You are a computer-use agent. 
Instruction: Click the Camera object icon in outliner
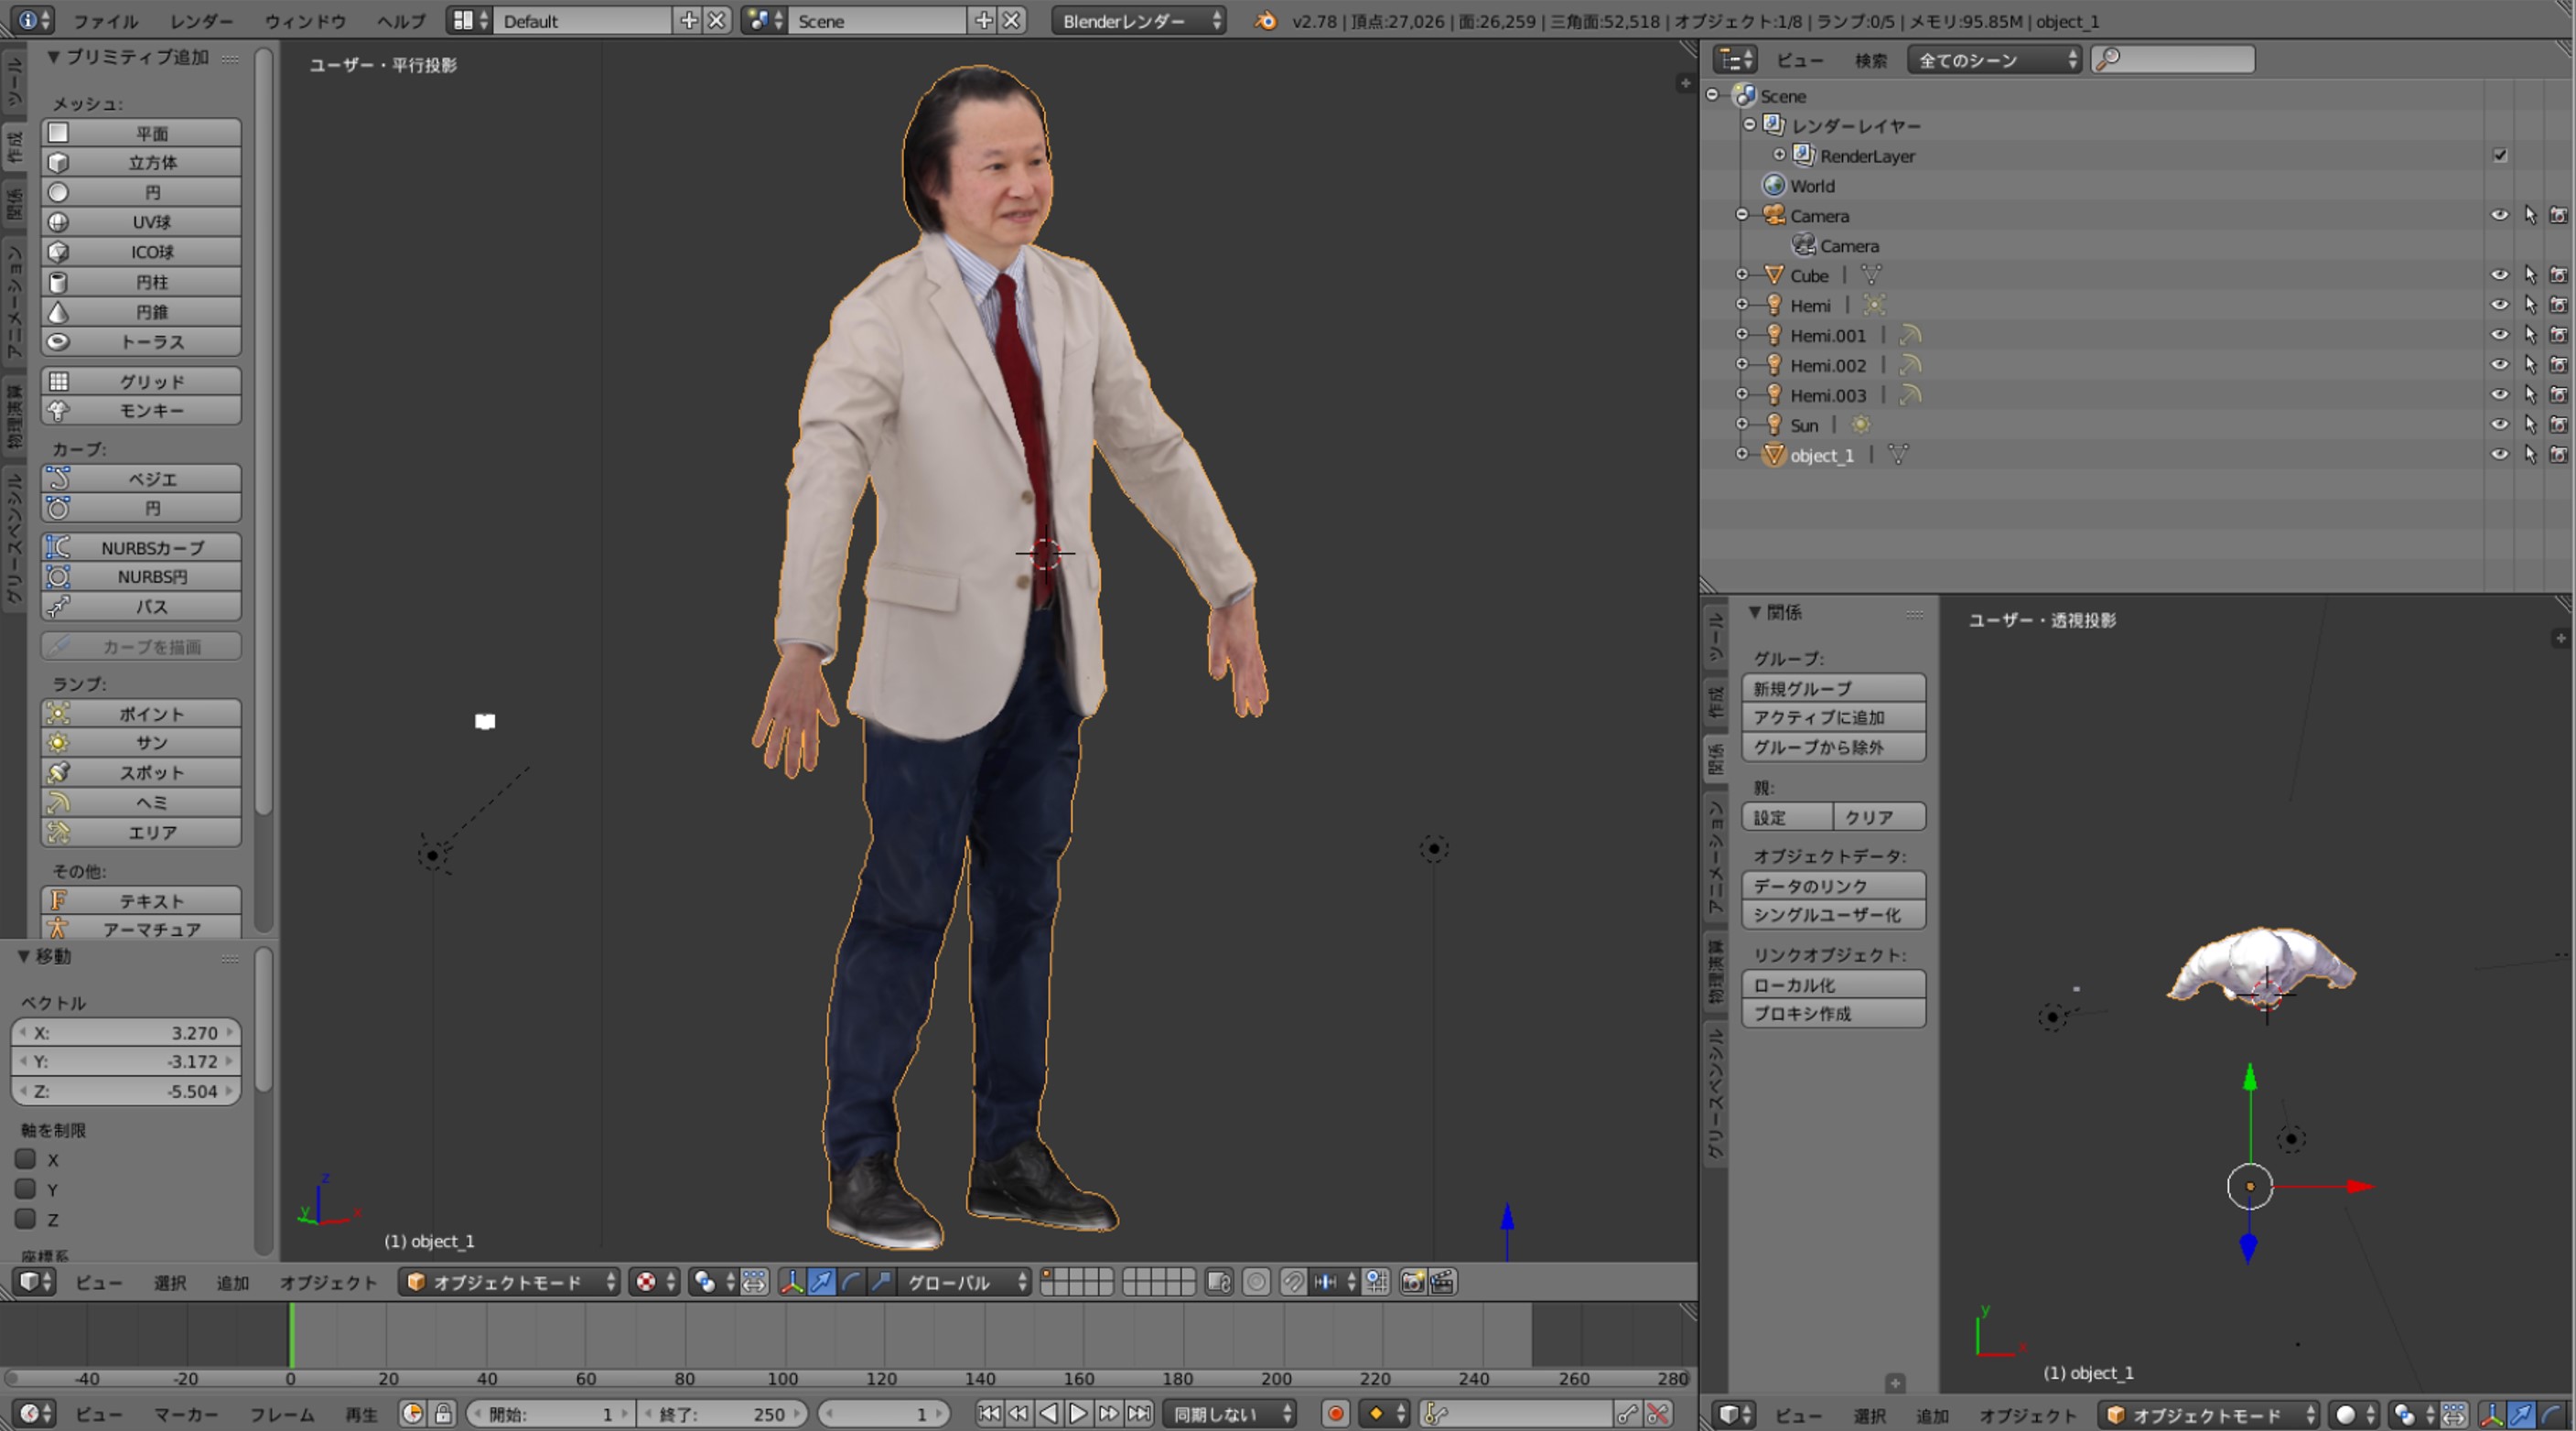(x=1774, y=215)
